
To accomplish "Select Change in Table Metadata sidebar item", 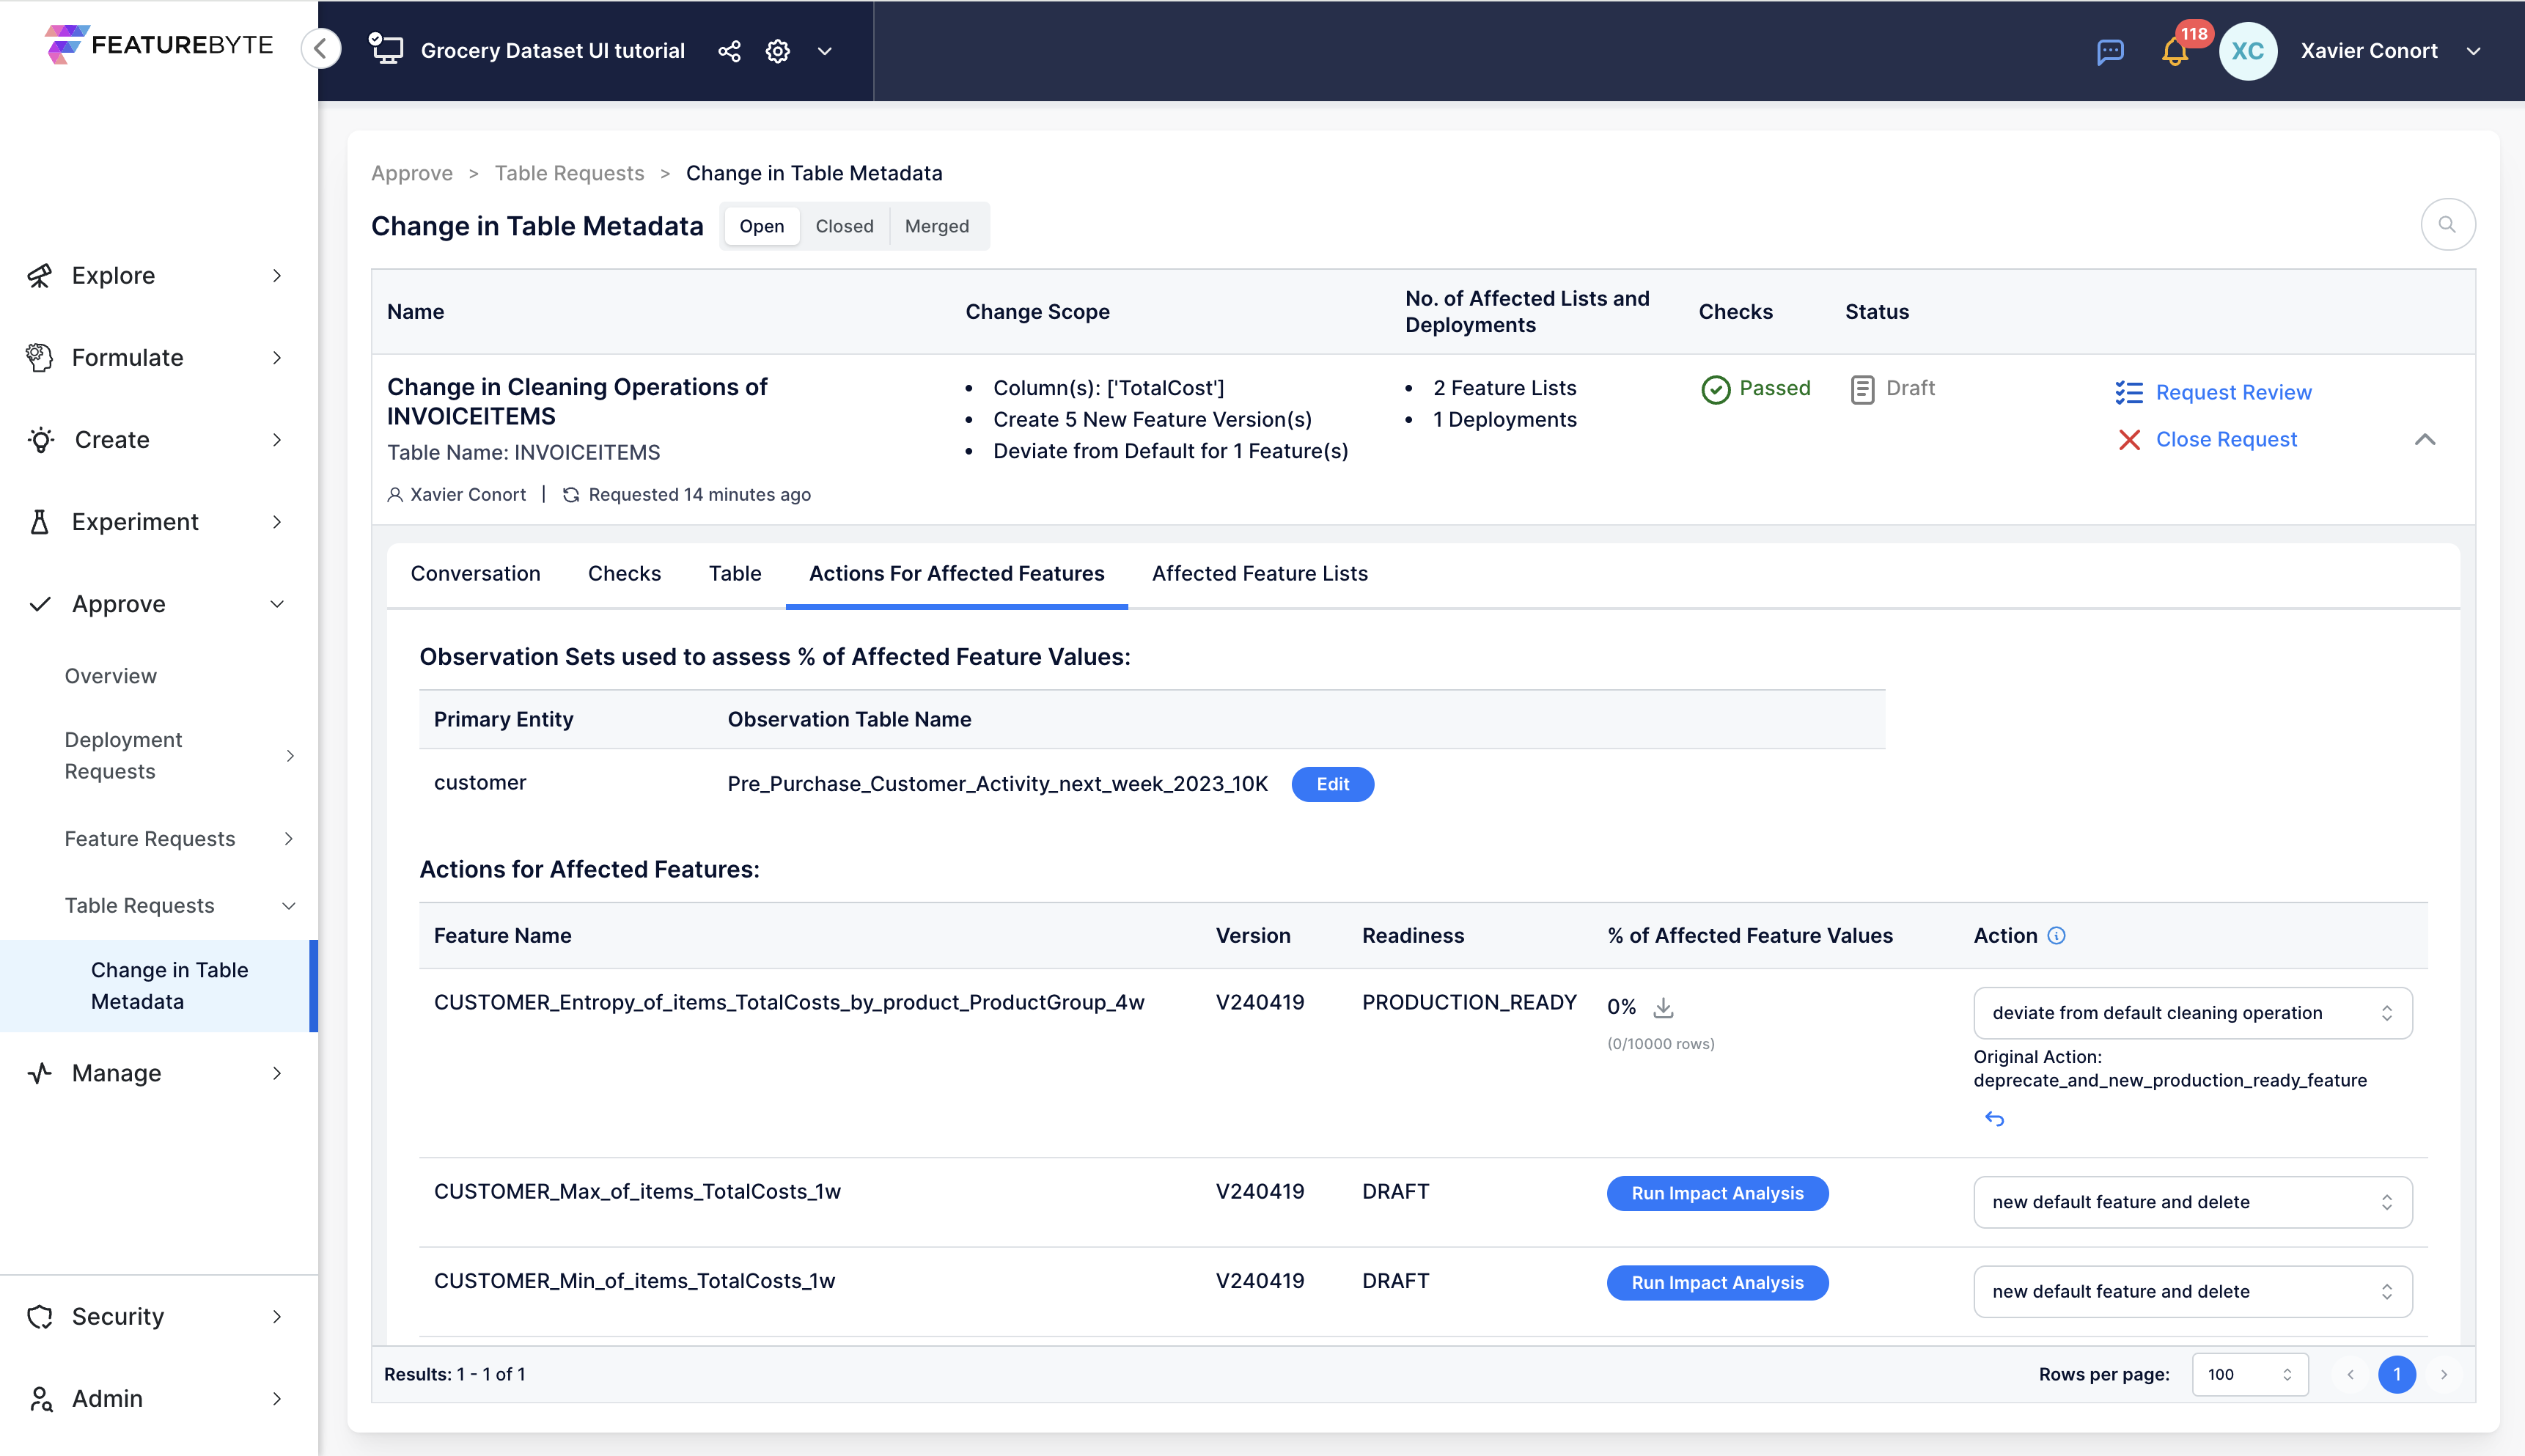I will click(158, 985).
